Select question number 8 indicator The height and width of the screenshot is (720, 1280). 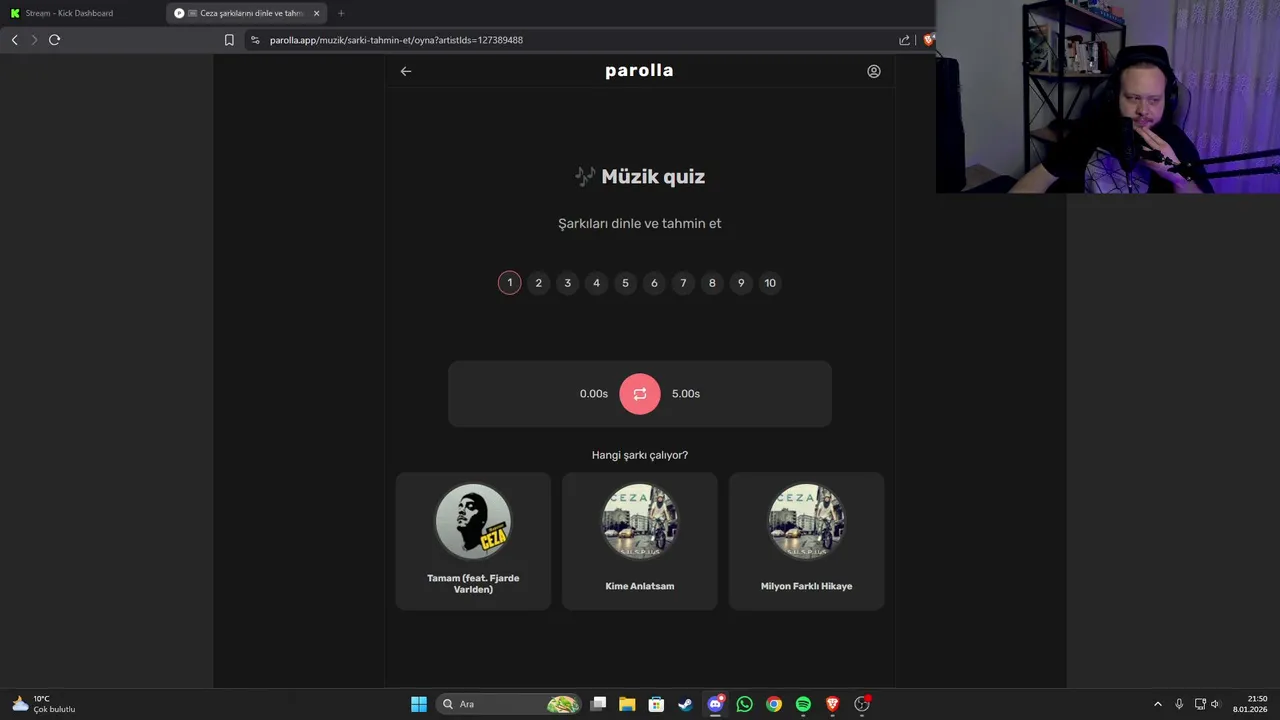712,283
